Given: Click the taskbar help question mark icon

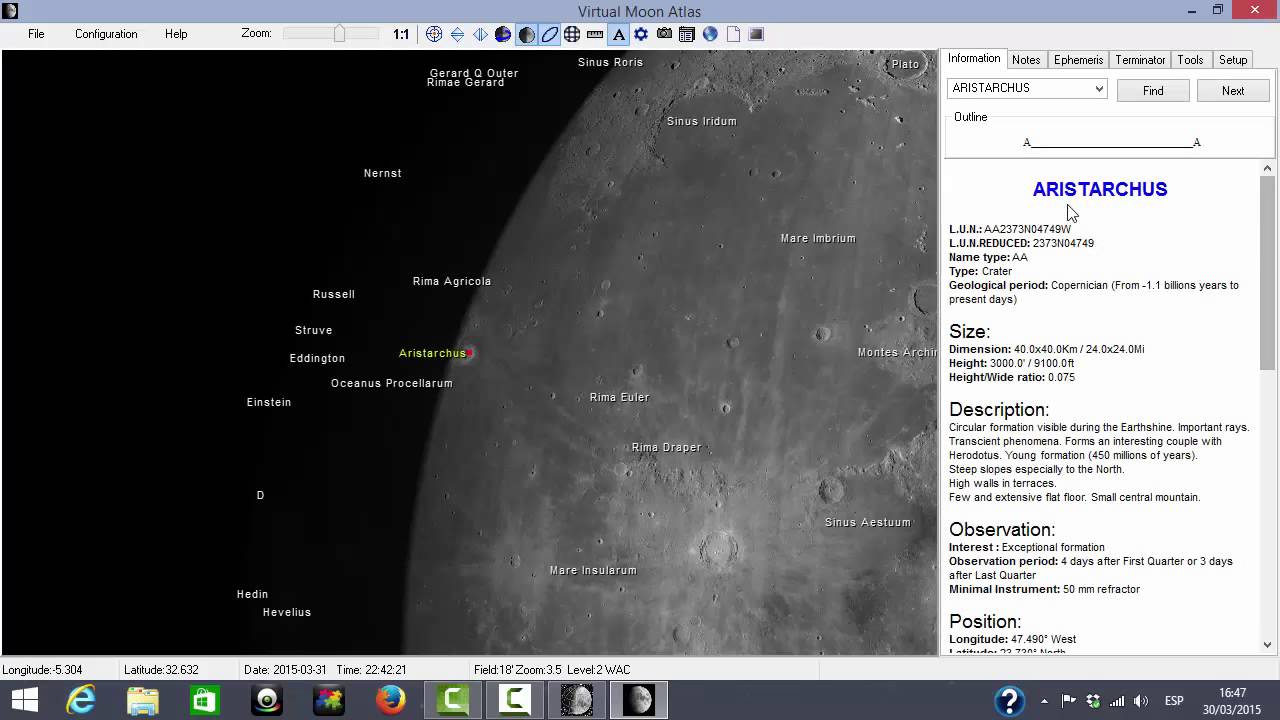Looking at the screenshot, I should (x=1009, y=700).
